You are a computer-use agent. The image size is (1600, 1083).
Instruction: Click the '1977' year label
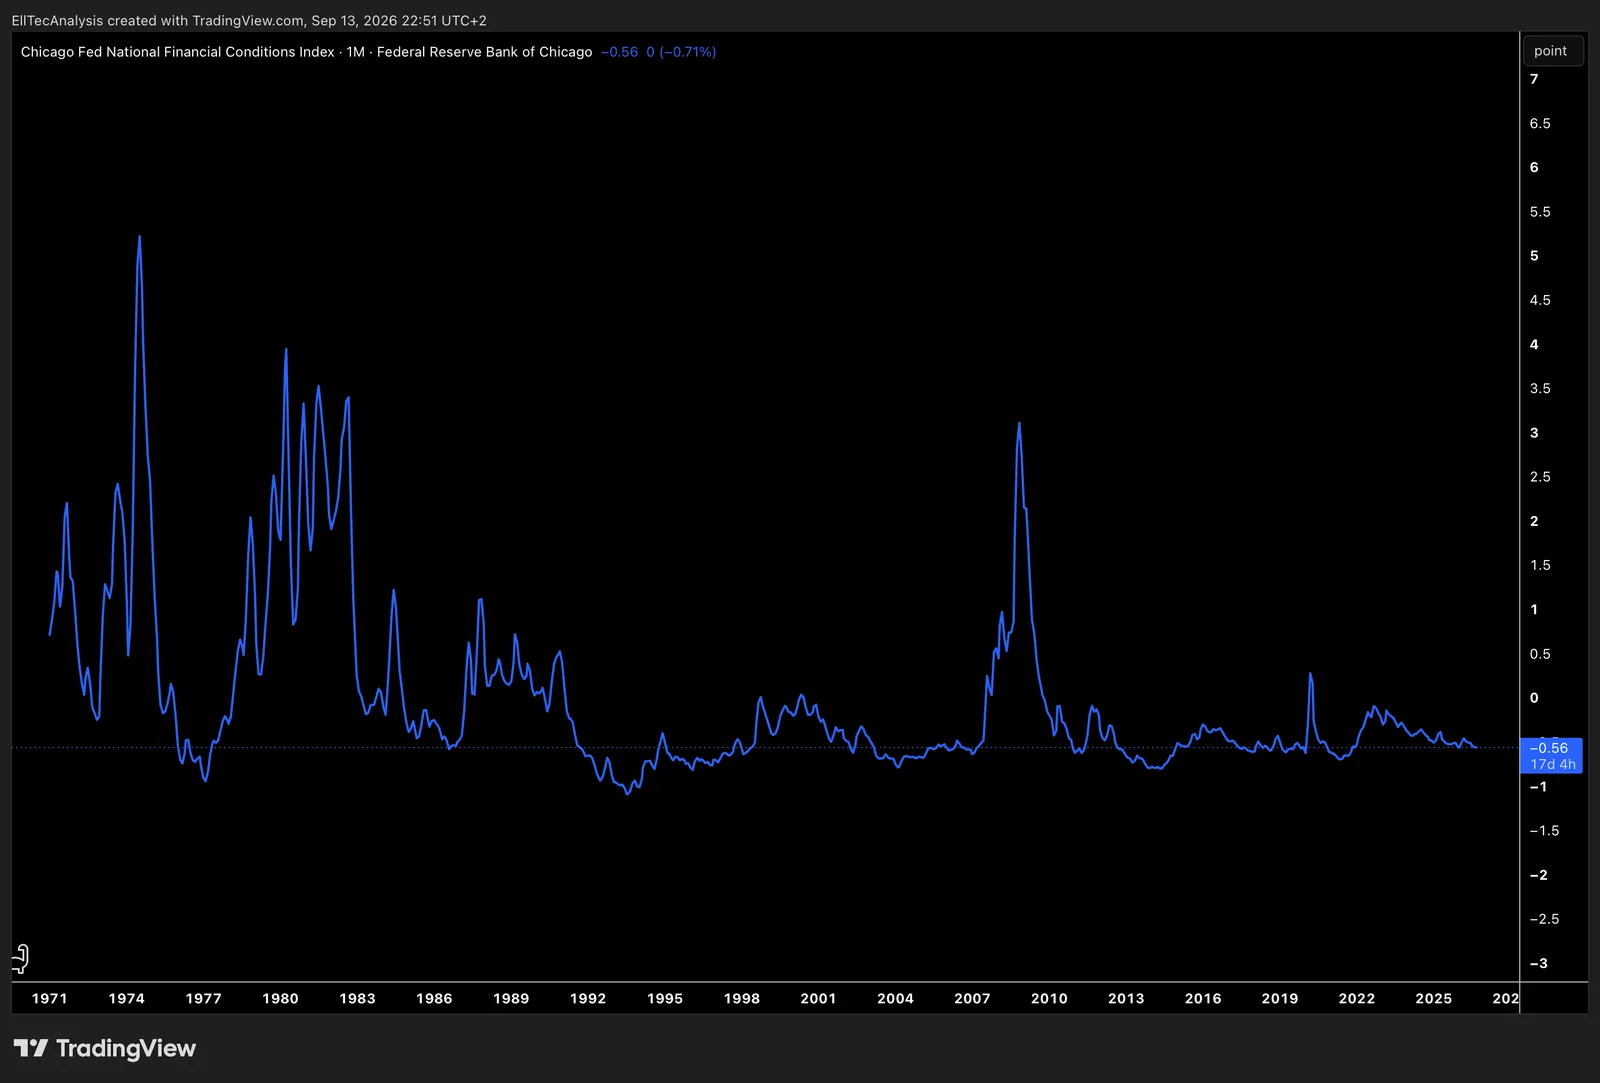204,998
